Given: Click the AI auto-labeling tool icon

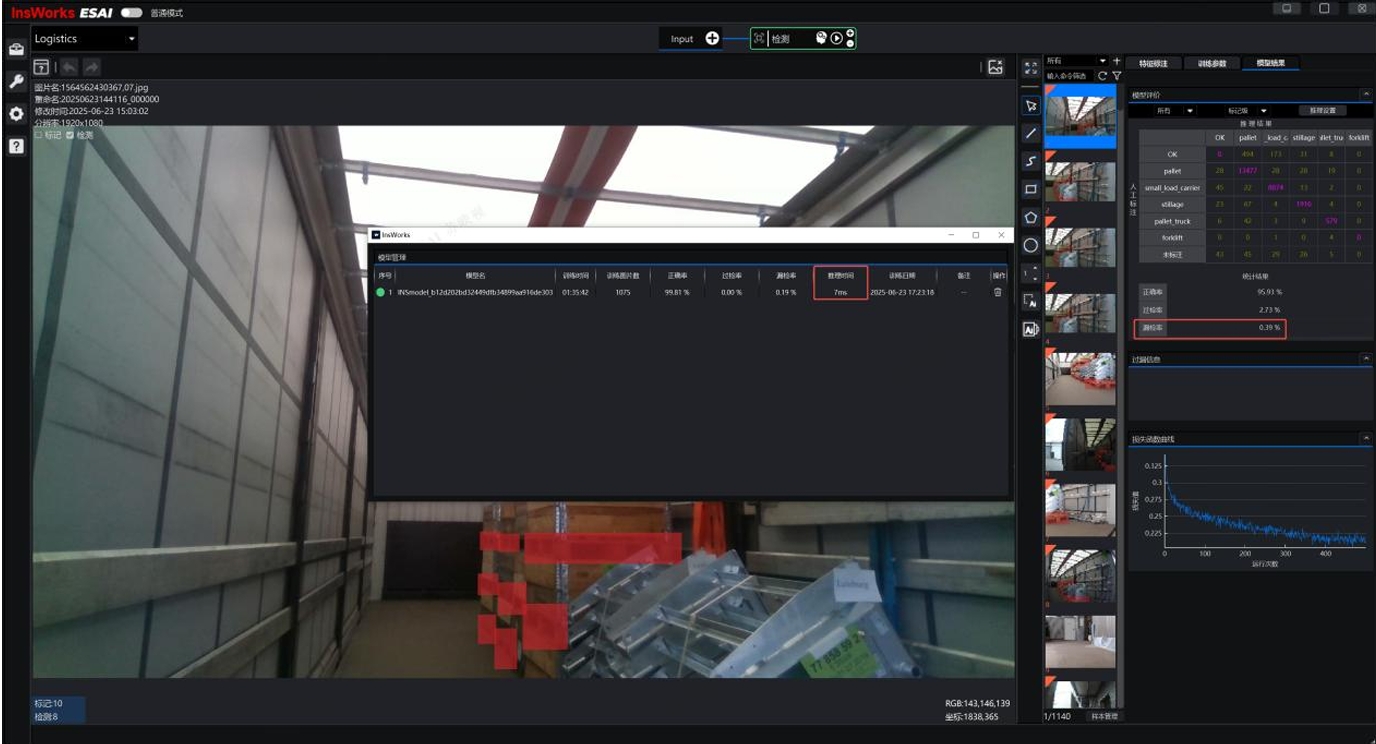Looking at the screenshot, I should [1031, 329].
